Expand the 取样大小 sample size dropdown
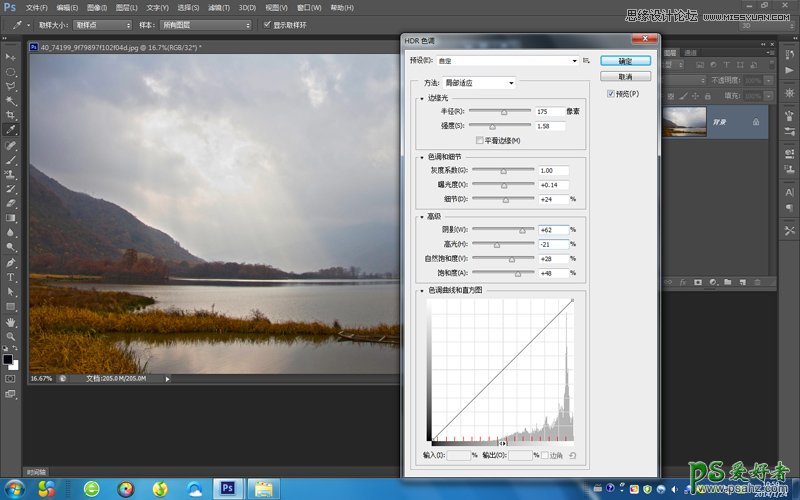Viewport: 800px width, 500px height. tap(102, 24)
